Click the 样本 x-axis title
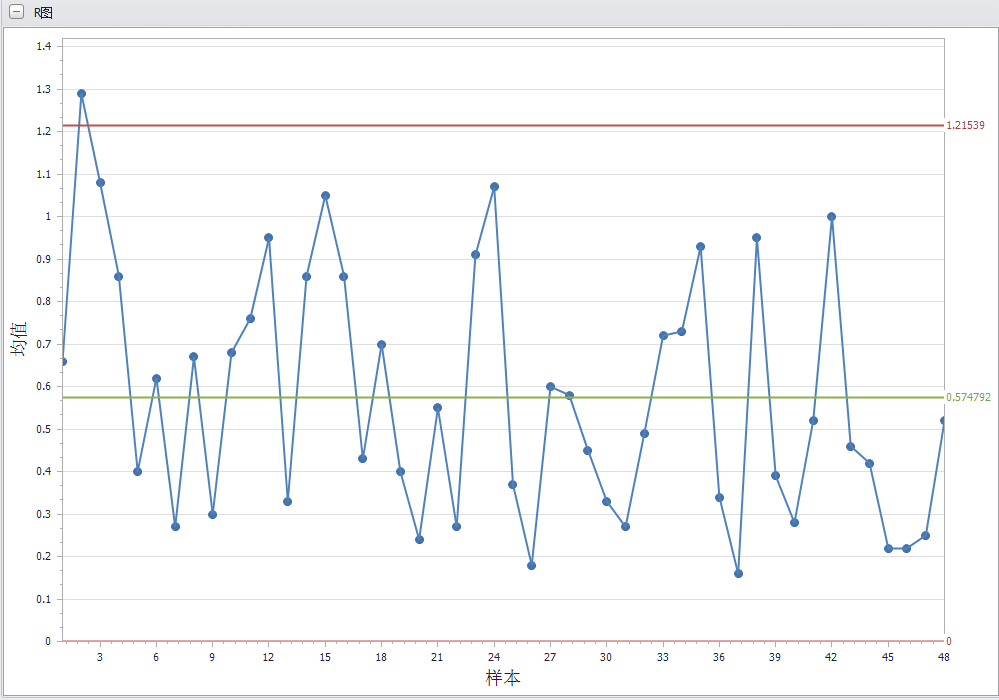999x700 pixels. [x=503, y=678]
